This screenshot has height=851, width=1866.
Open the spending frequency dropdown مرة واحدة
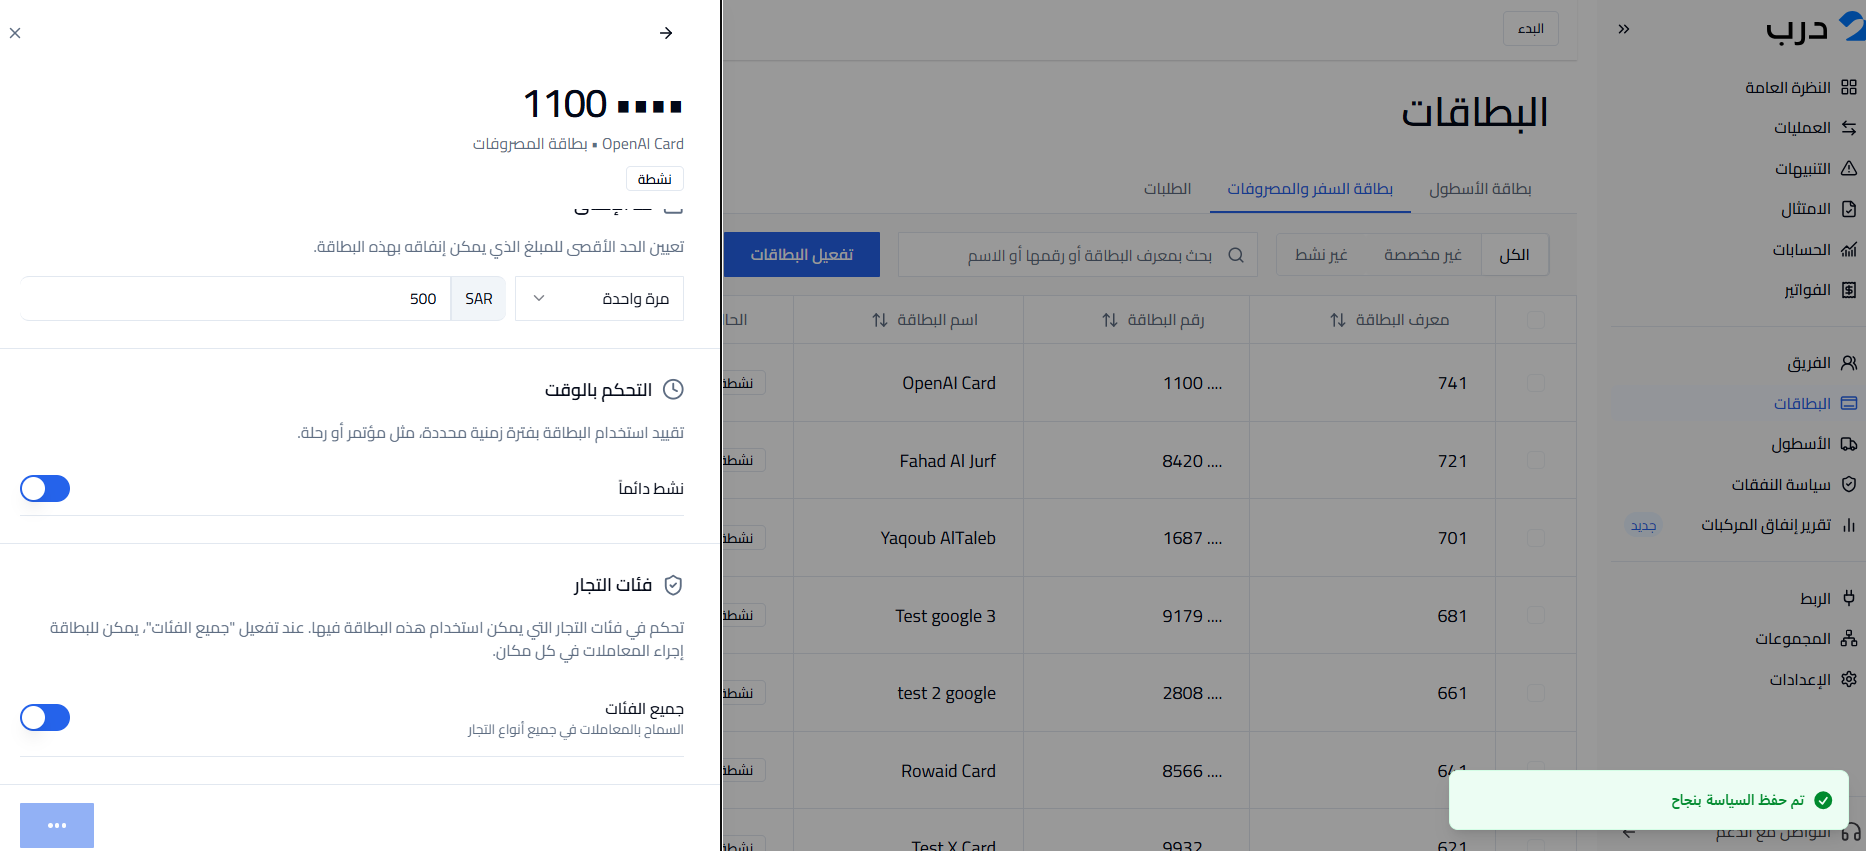[x=599, y=298]
